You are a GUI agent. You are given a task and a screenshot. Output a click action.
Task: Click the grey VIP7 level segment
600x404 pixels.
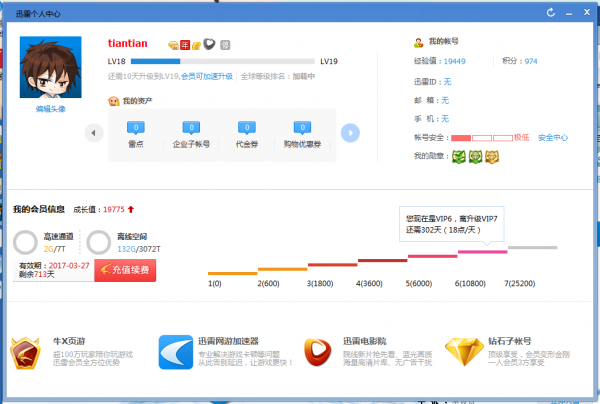tap(533, 248)
